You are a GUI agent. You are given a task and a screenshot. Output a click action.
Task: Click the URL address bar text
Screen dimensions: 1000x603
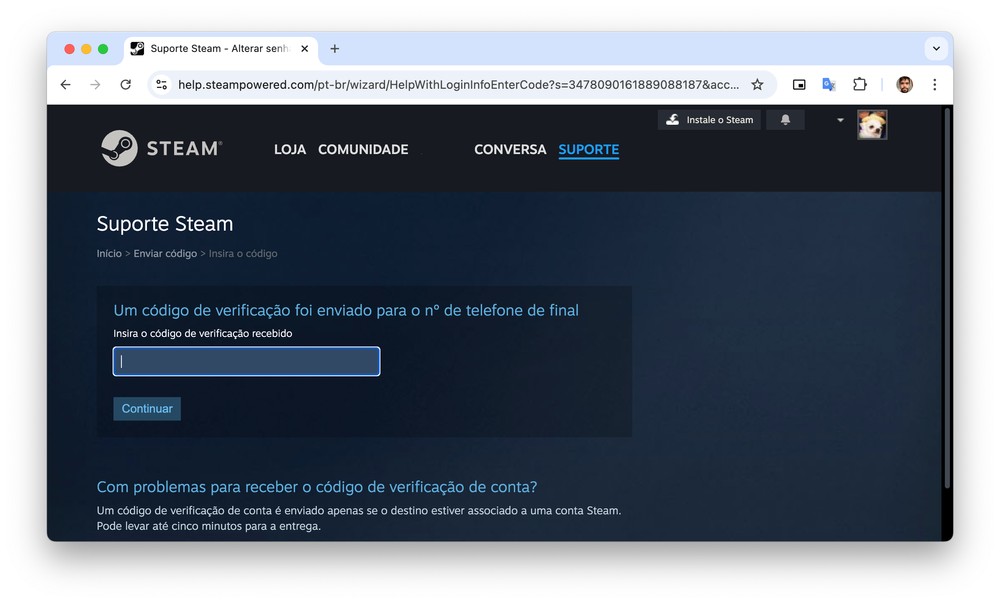458,85
